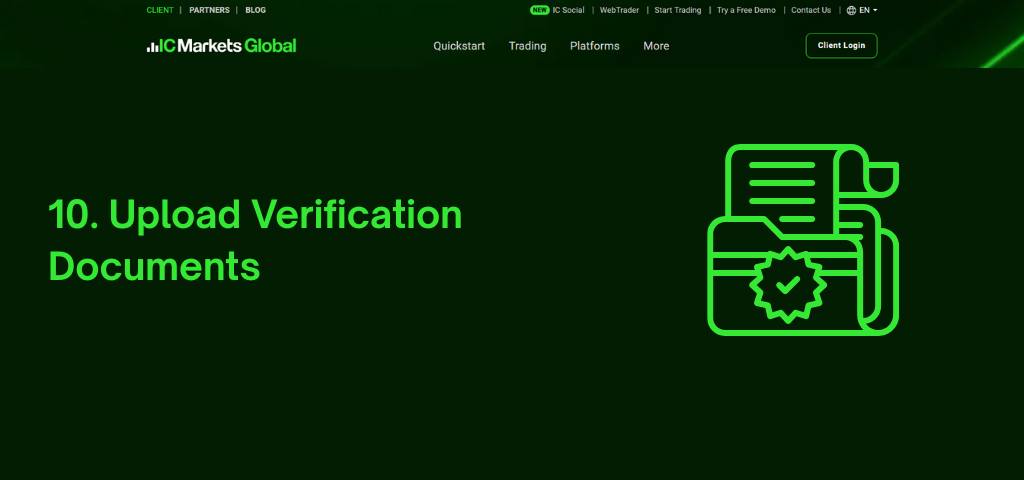The image size is (1024, 480).
Task: Switch to the PARTNERS tab
Action: (209, 10)
